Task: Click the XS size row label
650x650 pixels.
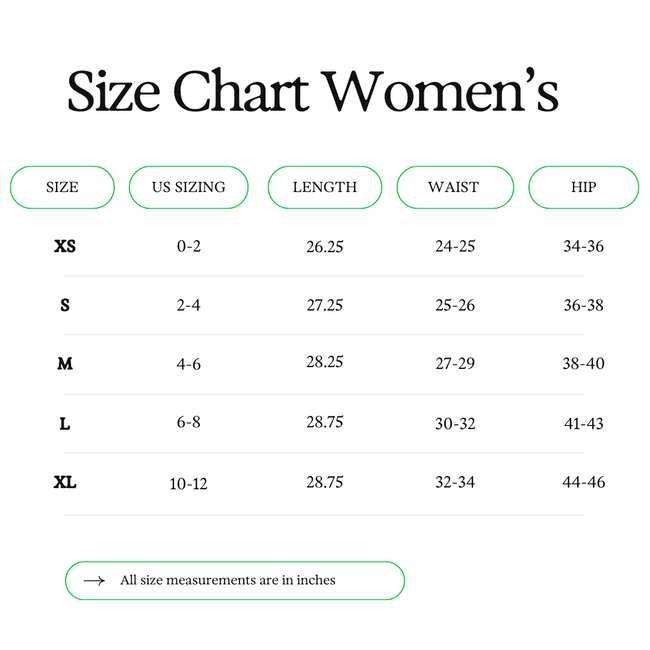Action: click(x=65, y=246)
